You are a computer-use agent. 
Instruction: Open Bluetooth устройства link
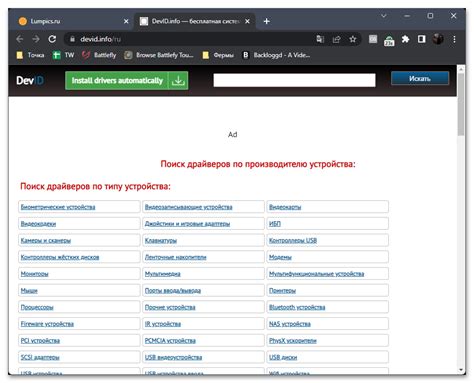tap(297, 307)
